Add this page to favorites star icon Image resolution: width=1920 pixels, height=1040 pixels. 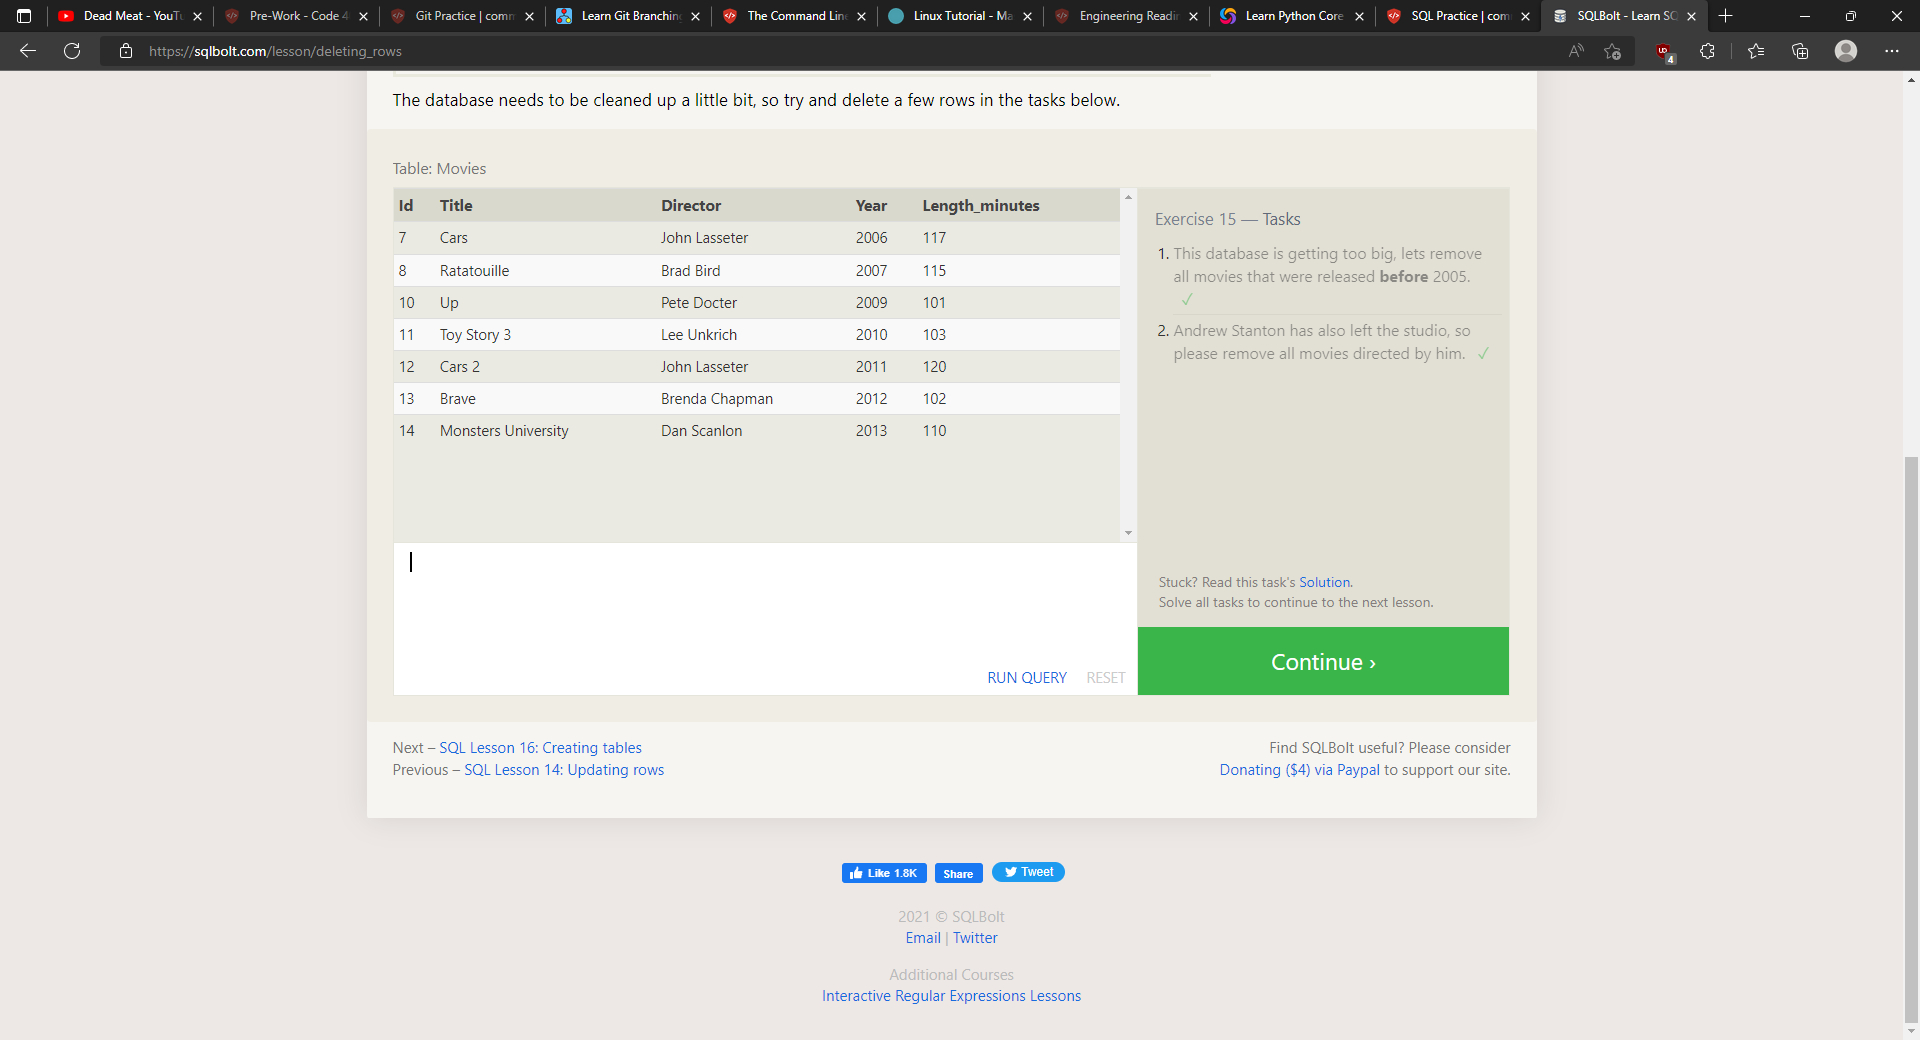coord(1612,51)
